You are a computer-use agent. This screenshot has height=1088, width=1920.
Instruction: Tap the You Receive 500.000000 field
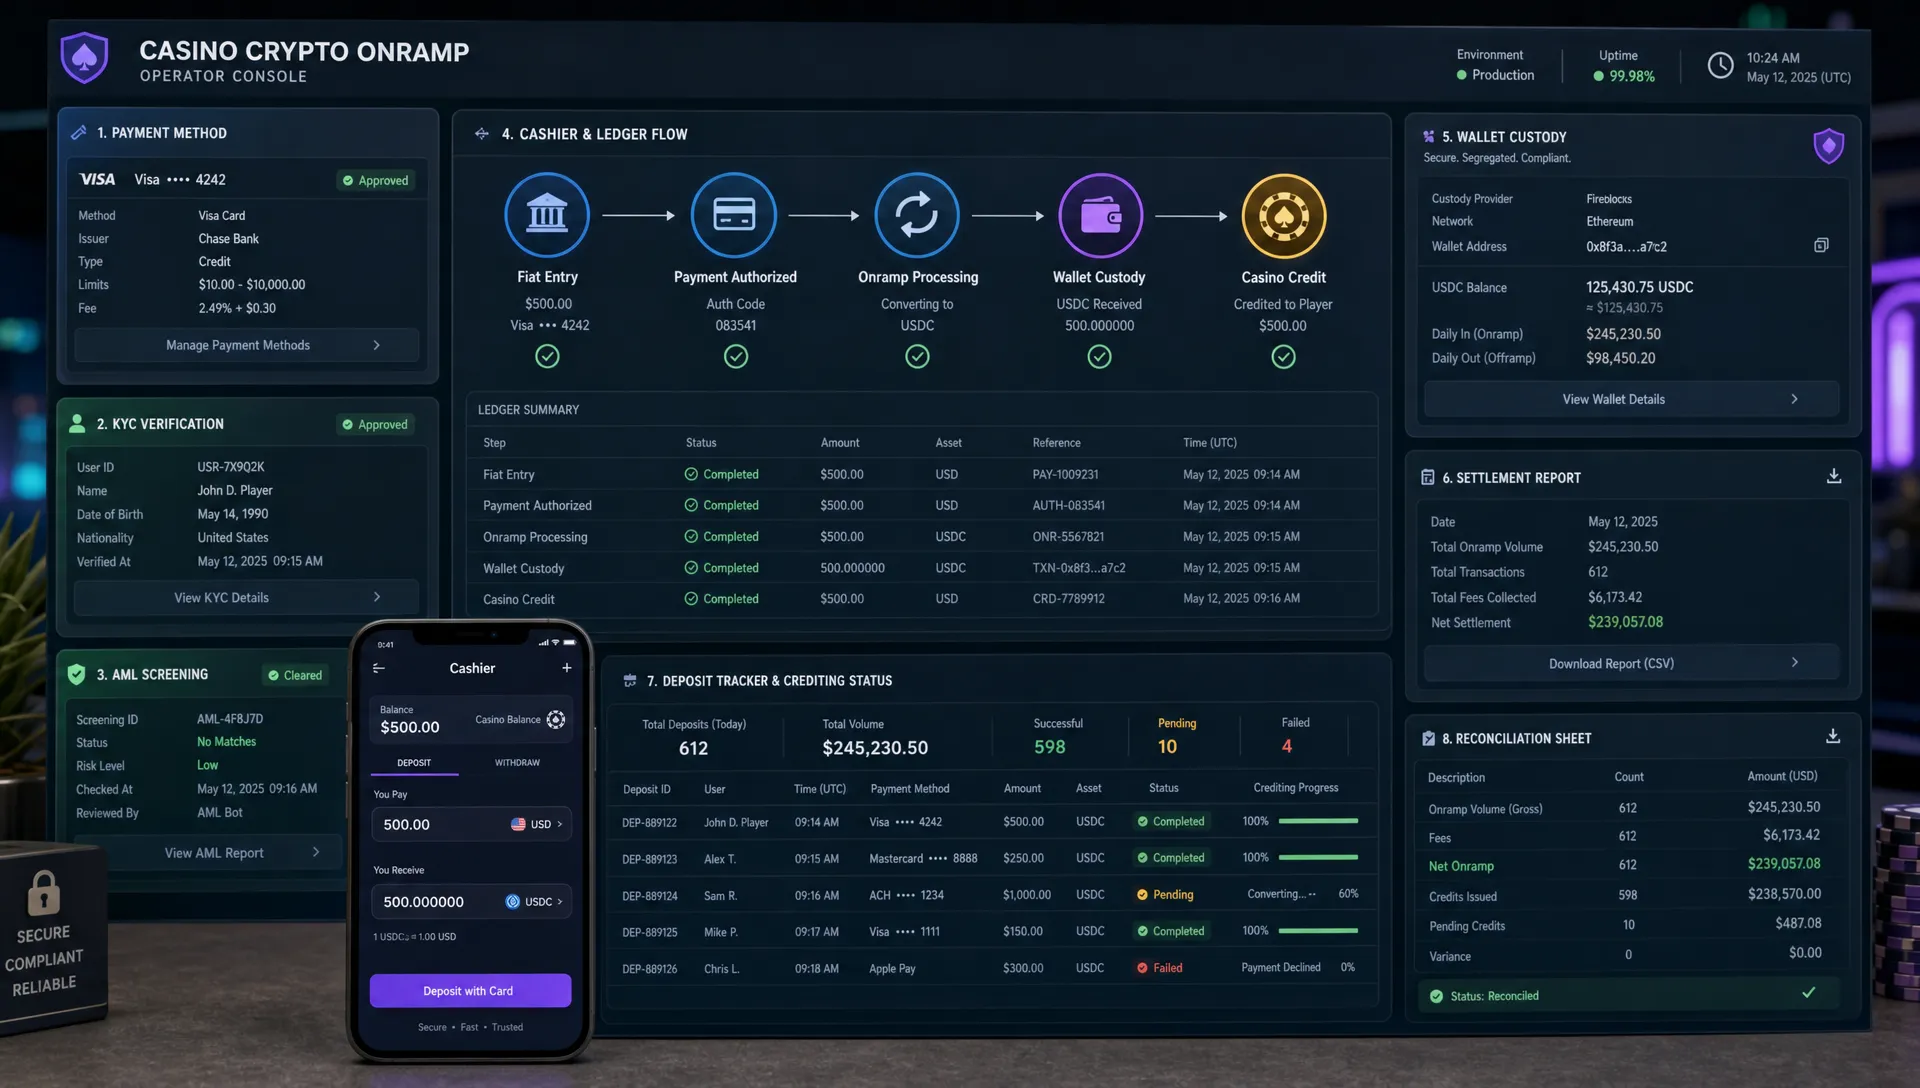coord(471,901)
